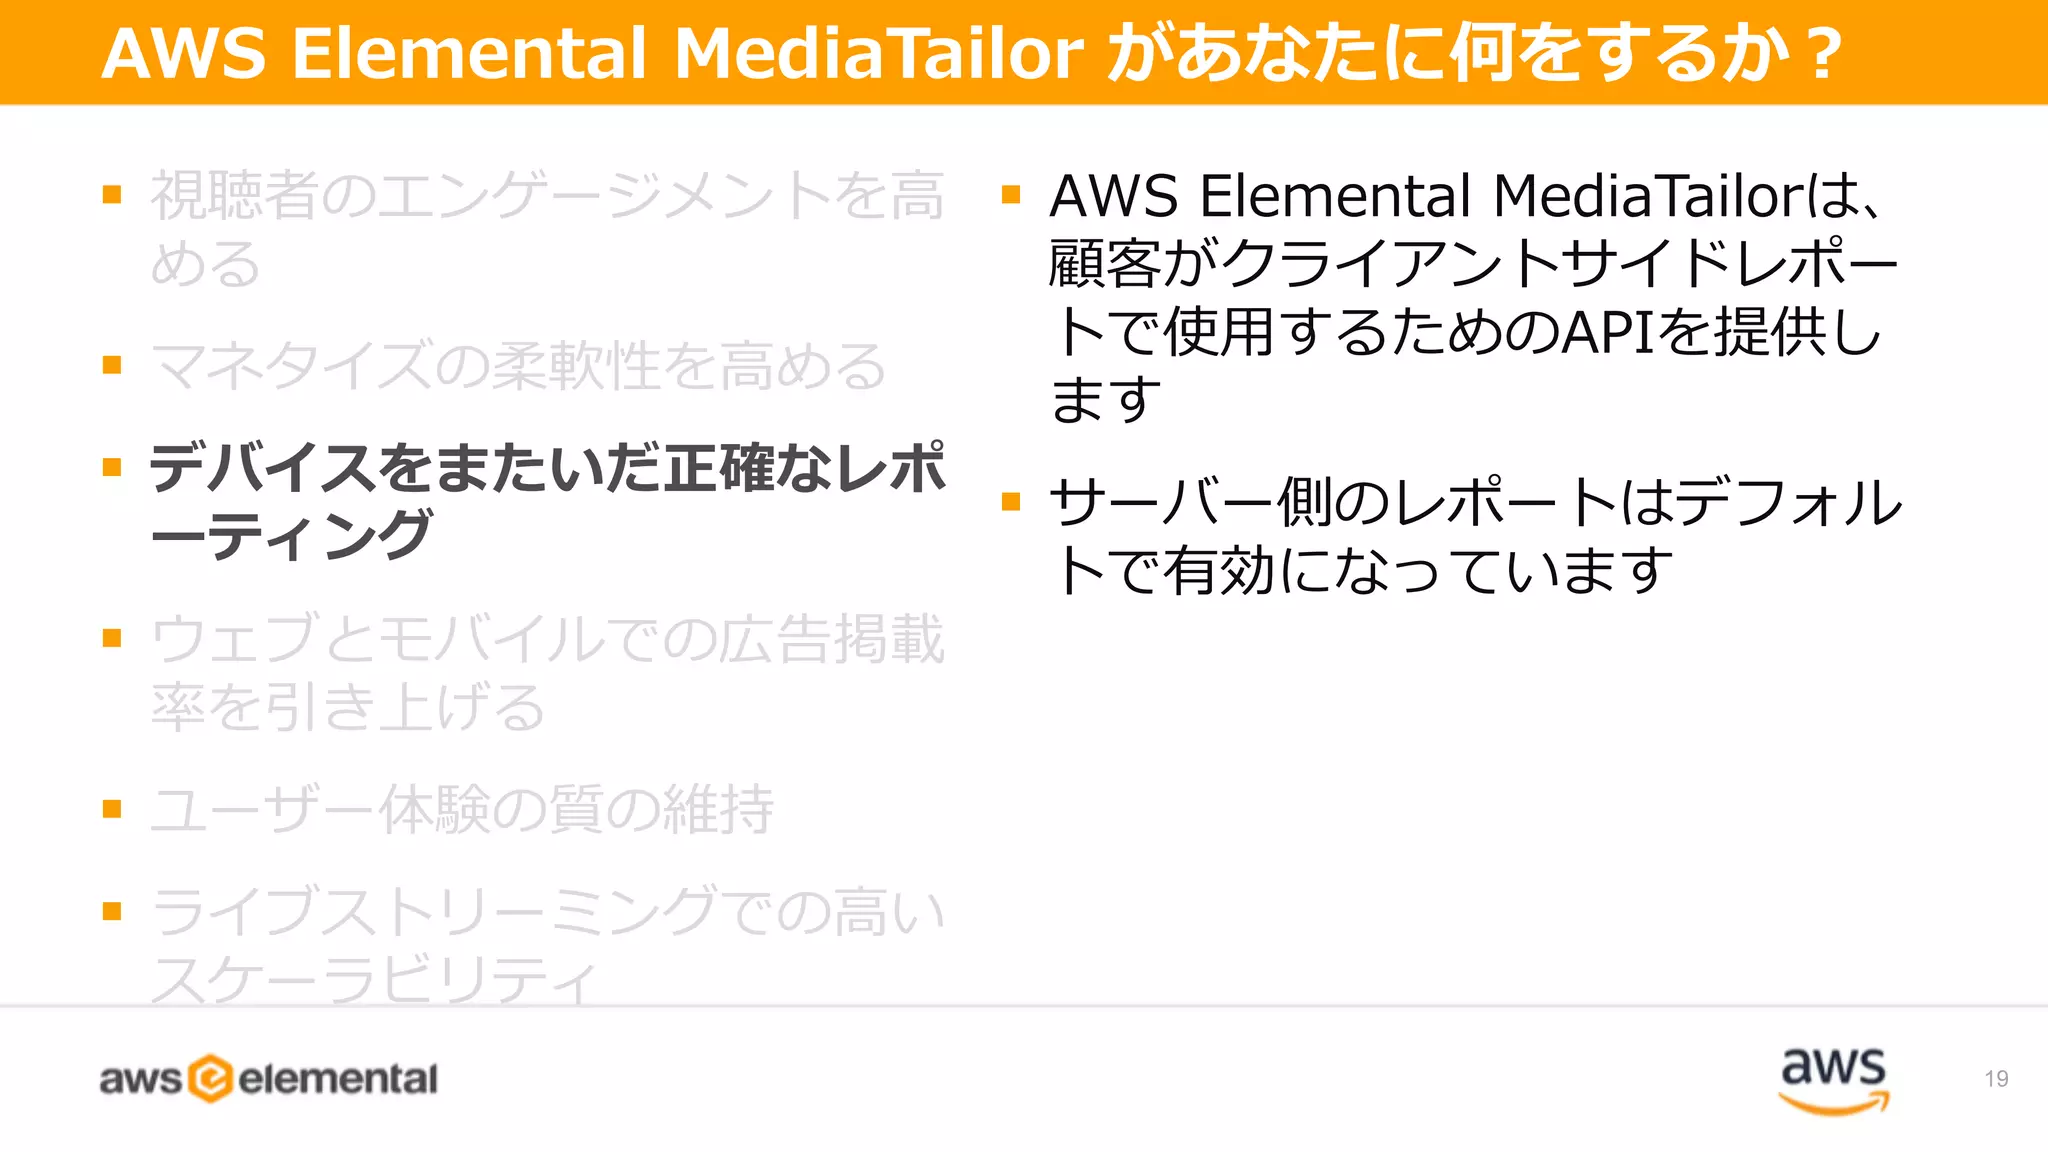This screenshot has height=1152, width=2048.
Task: Select the greyed ユーザー体験の質の維持 item
Action: (462, 809)
